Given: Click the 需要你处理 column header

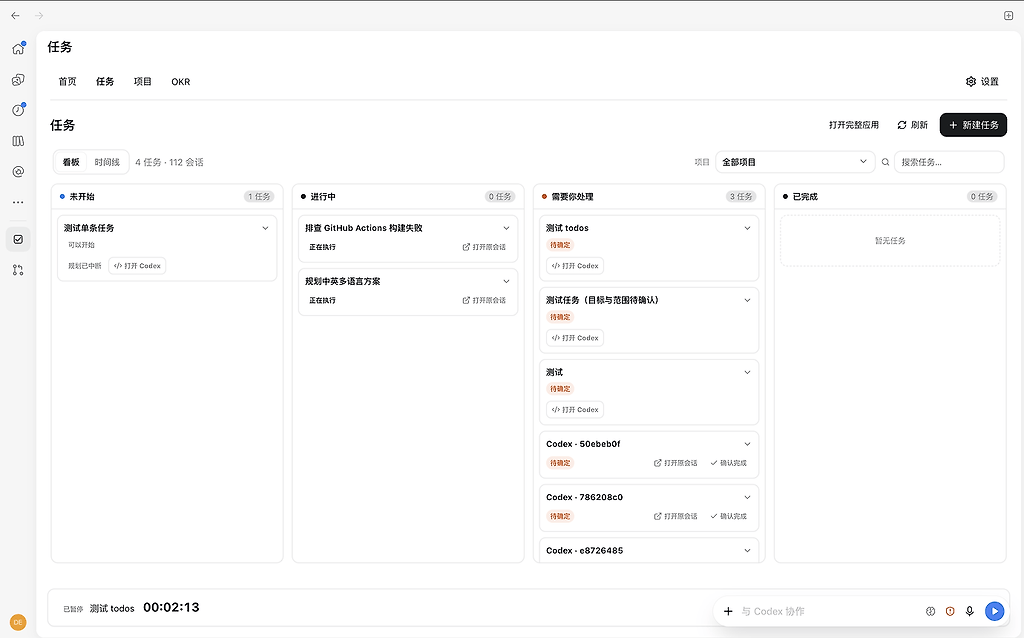Looking at the screenshot, I should point(649,197).
